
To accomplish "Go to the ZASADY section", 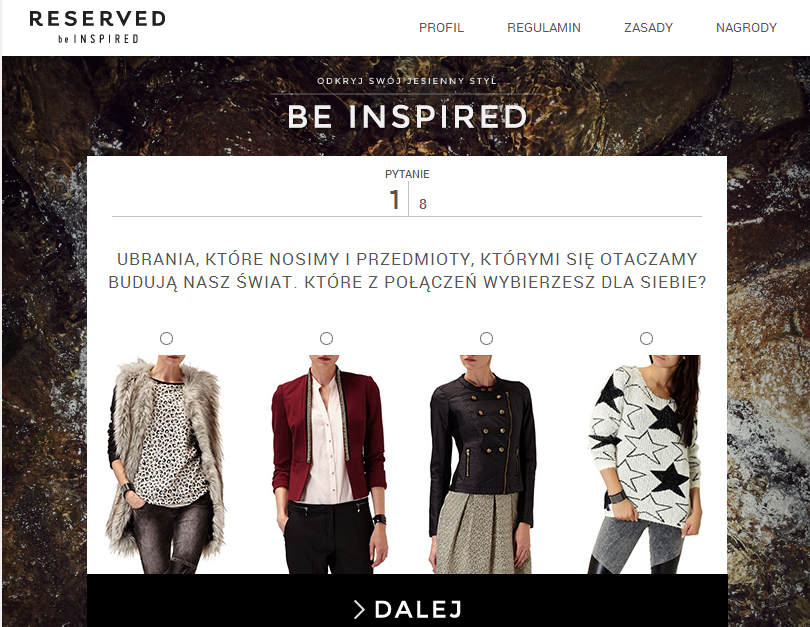I will [x=648, y=27].
